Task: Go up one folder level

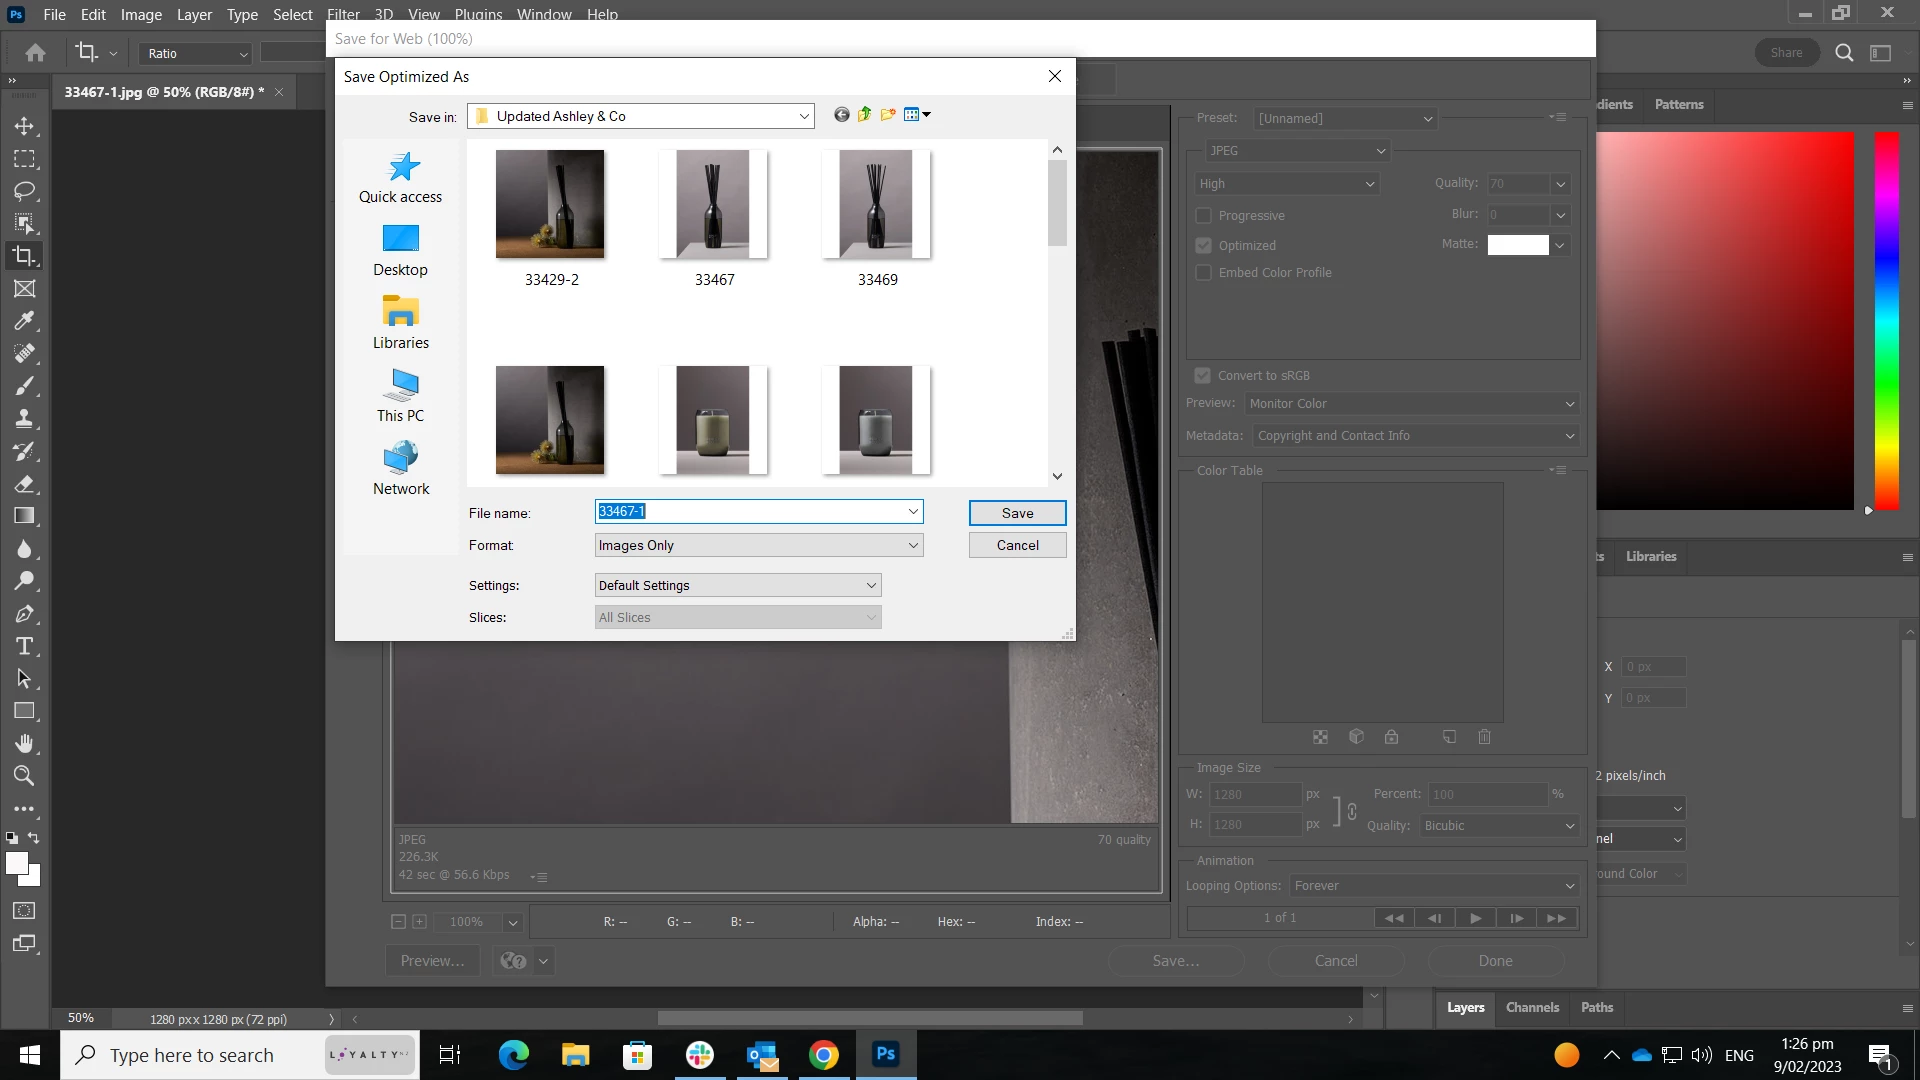Action: 865,115
